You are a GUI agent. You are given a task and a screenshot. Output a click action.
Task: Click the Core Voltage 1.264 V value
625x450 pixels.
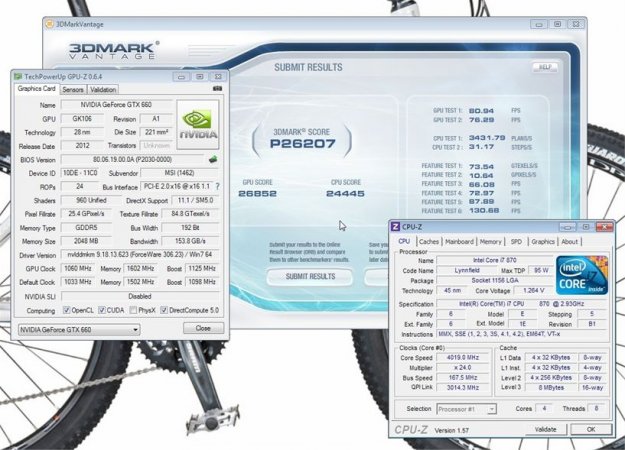[533, 291]
